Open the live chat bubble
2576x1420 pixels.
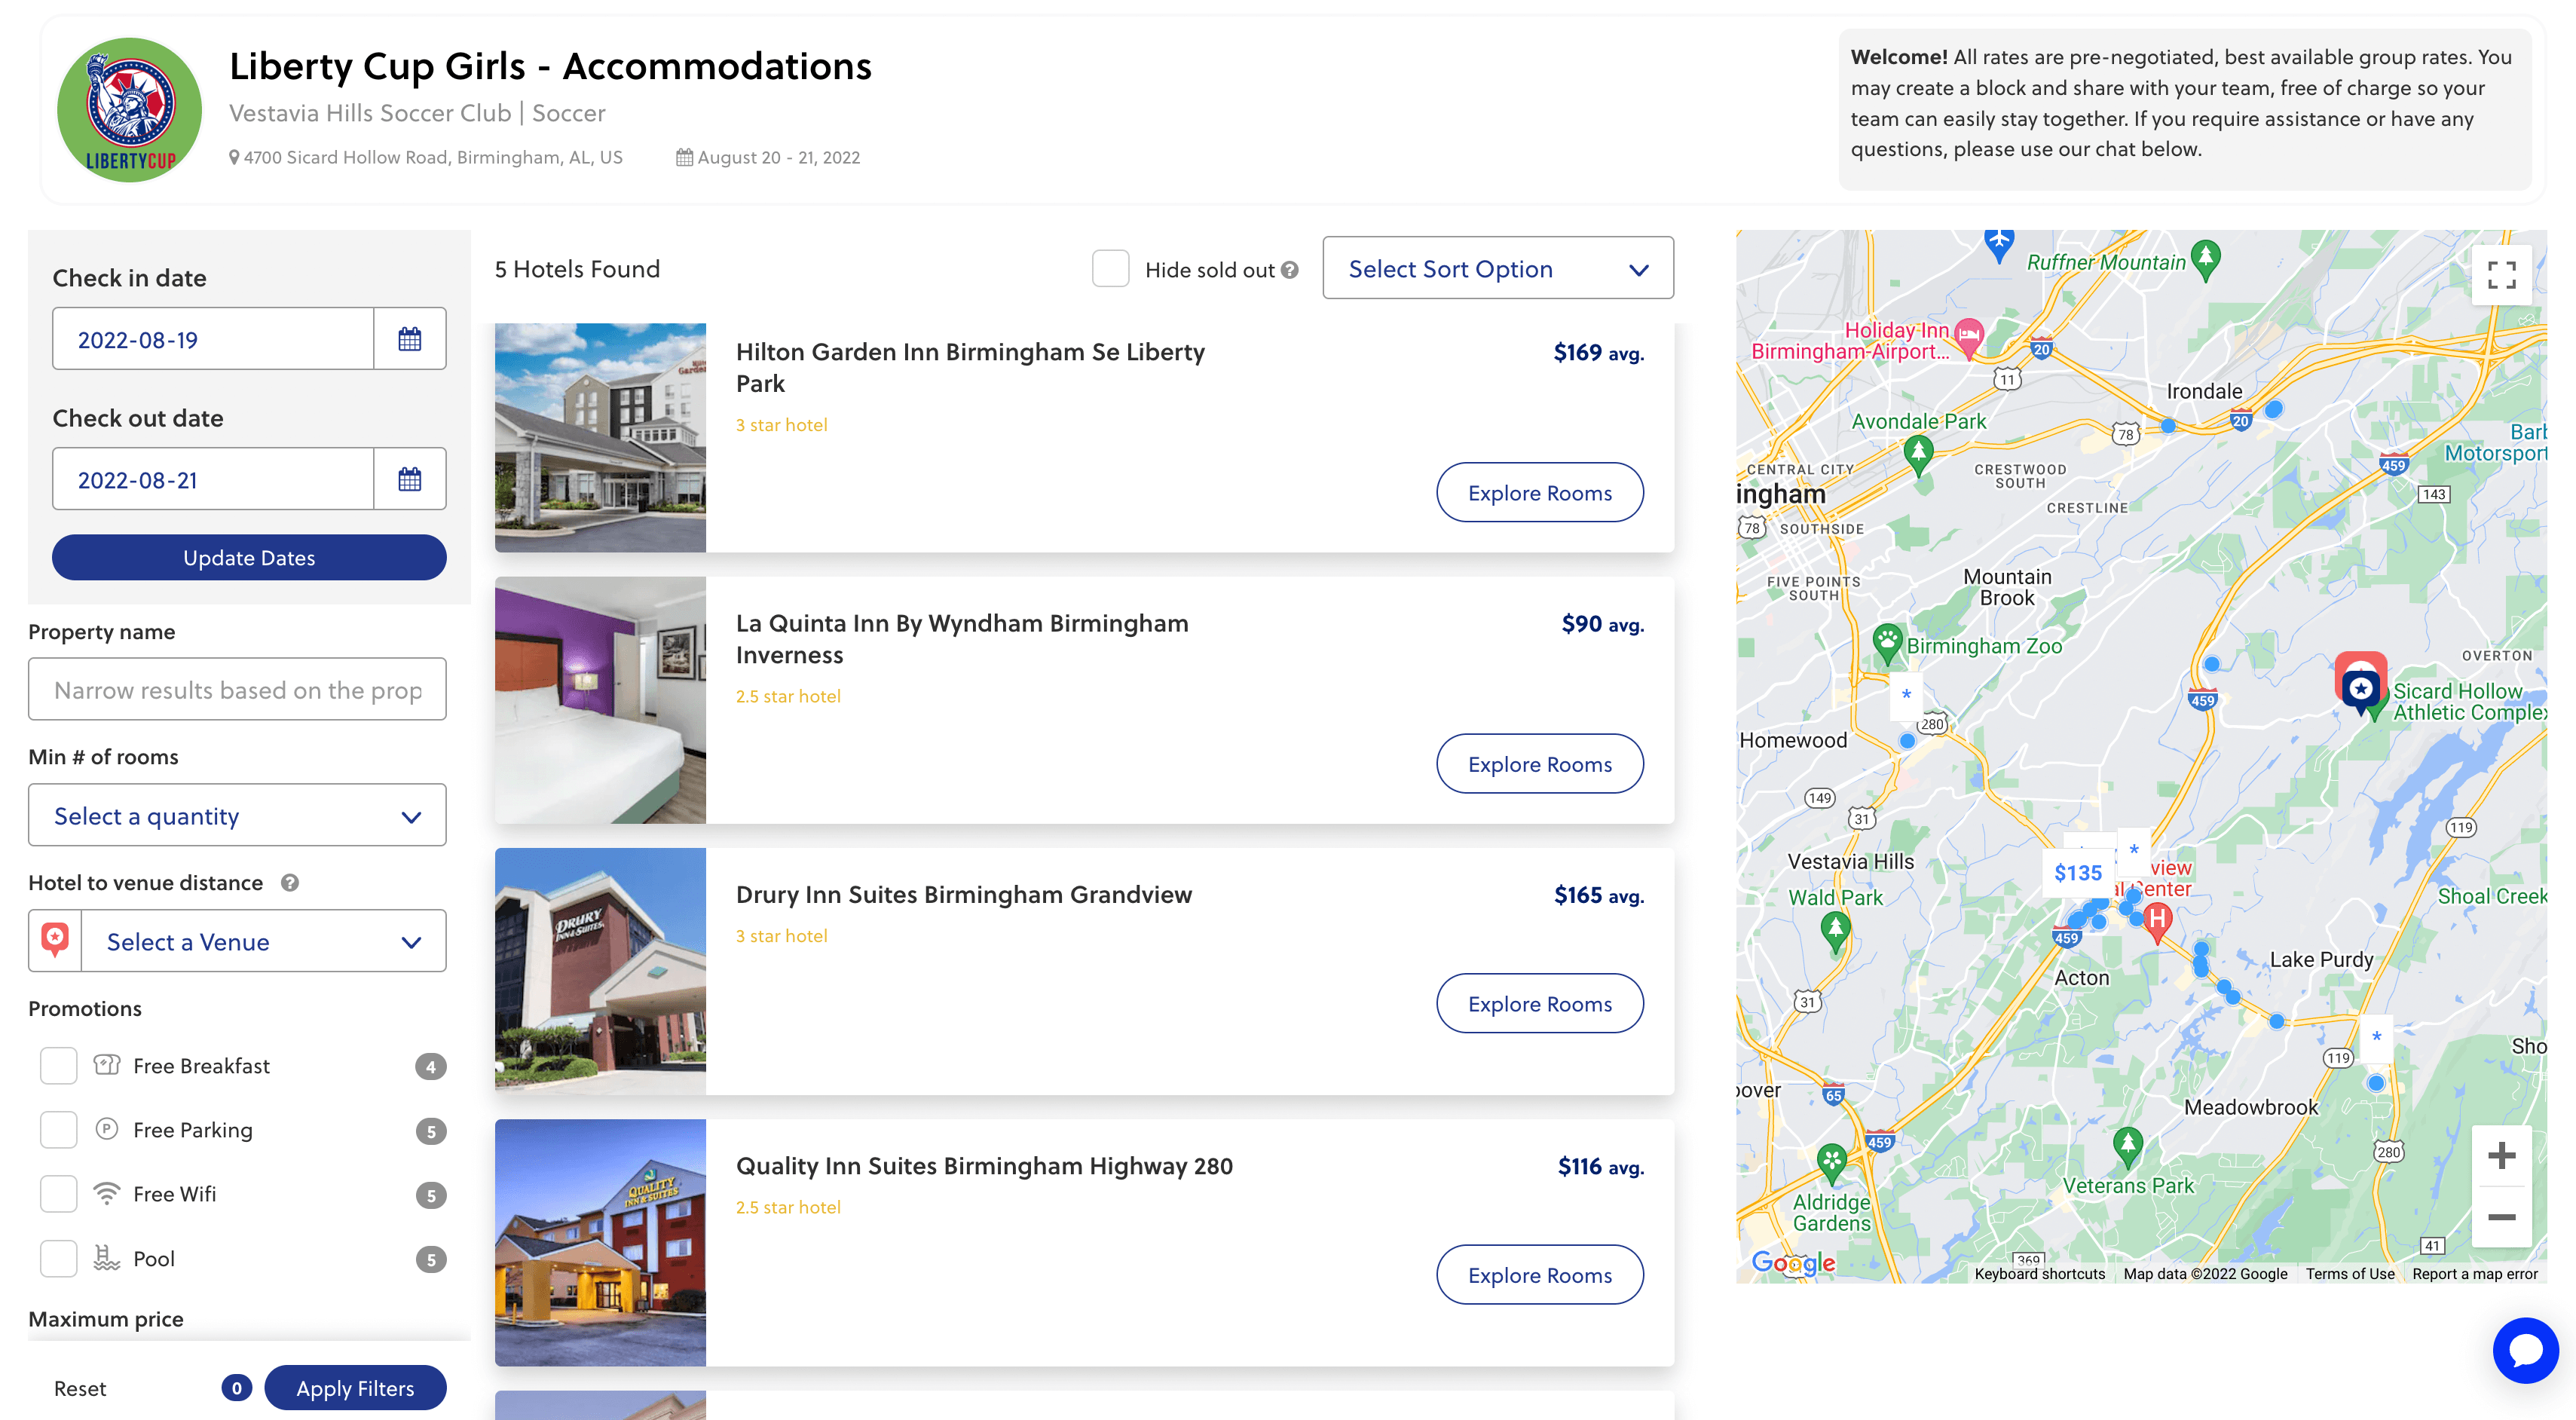tap(2525, 1350)
